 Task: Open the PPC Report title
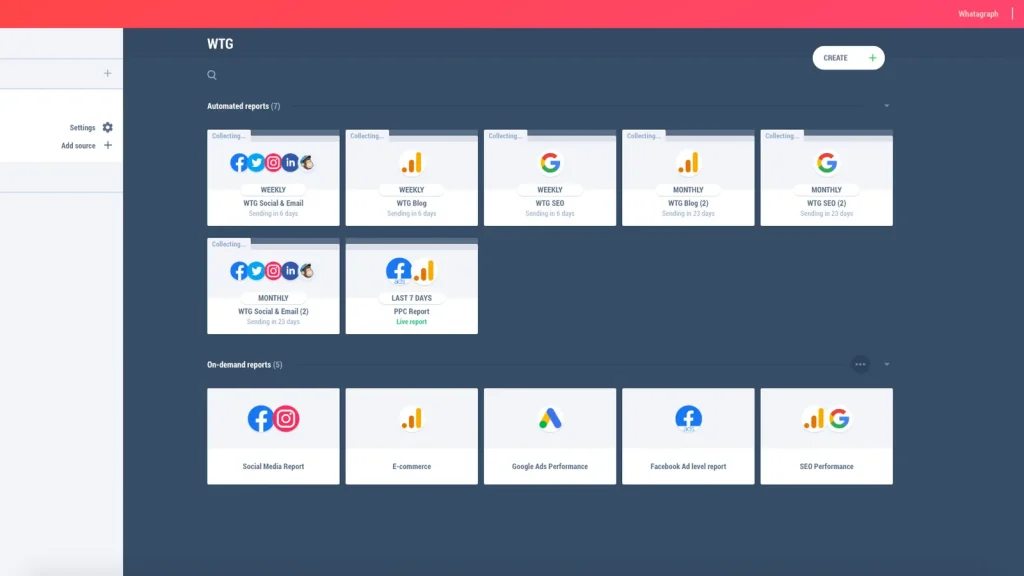click(x=411, y=312)
